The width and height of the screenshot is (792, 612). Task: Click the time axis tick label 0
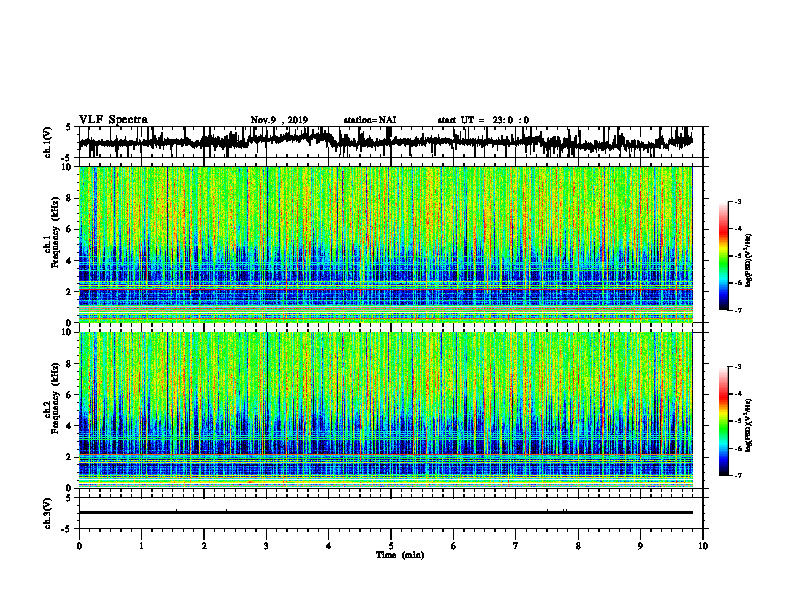[79, 546]
